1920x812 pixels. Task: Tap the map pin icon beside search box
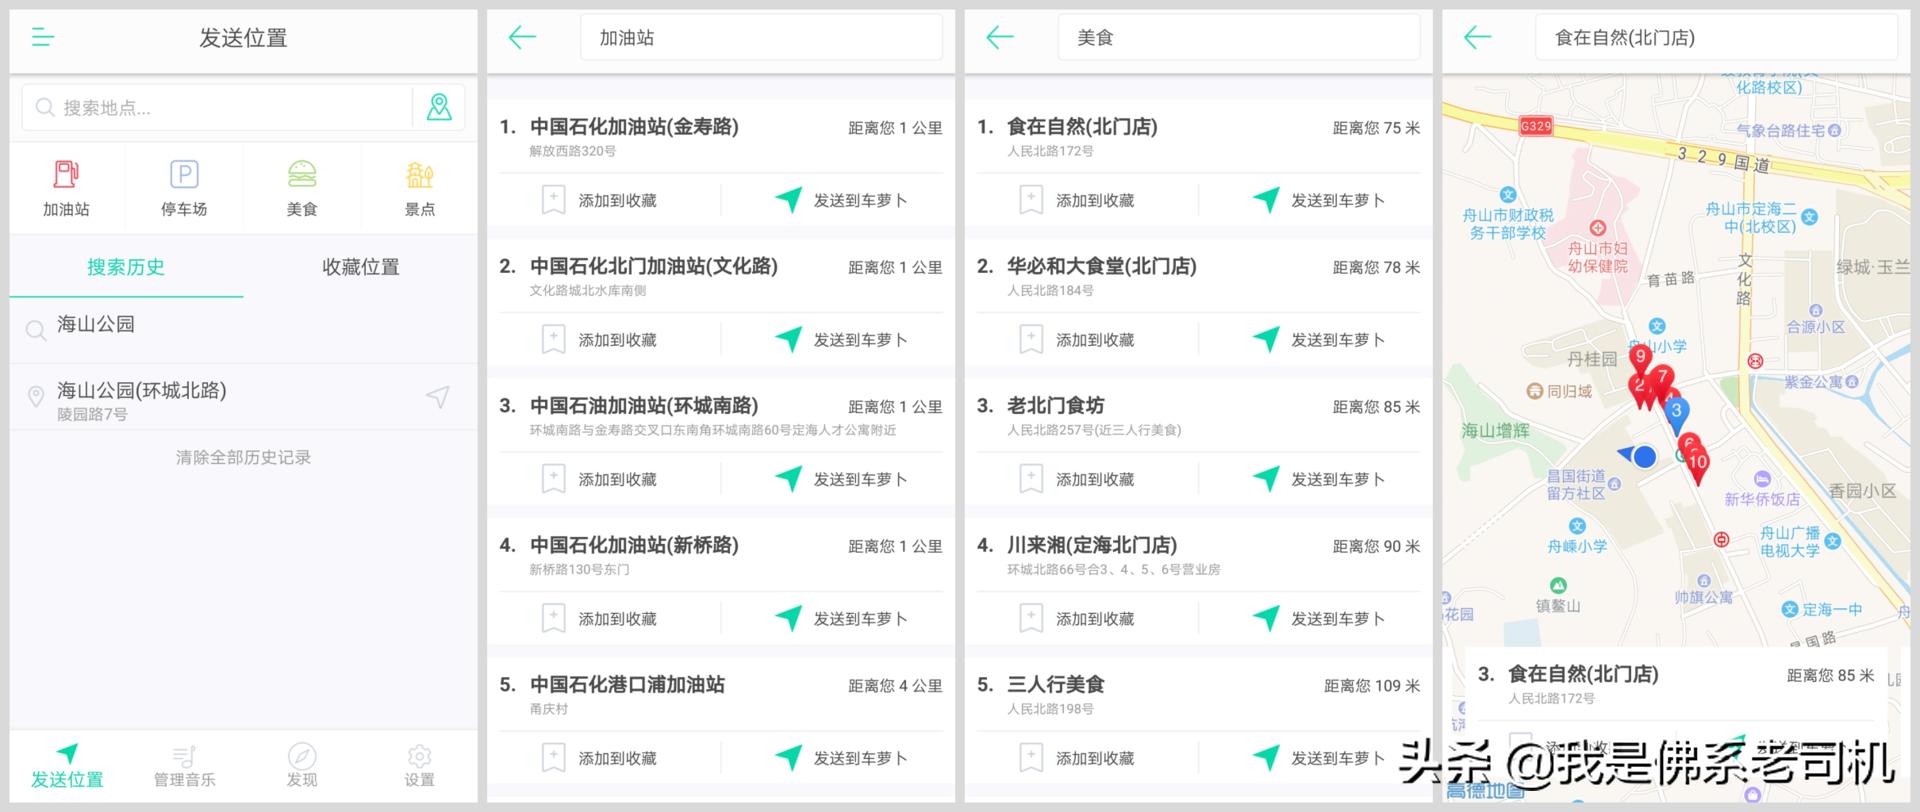coord(439,107)
